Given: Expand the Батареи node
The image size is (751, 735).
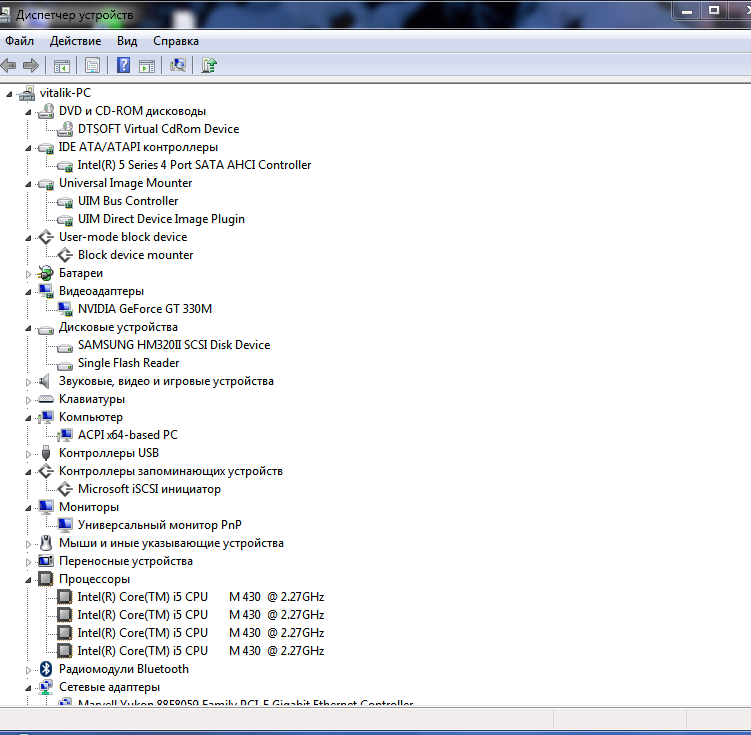Looking at the screenshot, I should 28,274.
